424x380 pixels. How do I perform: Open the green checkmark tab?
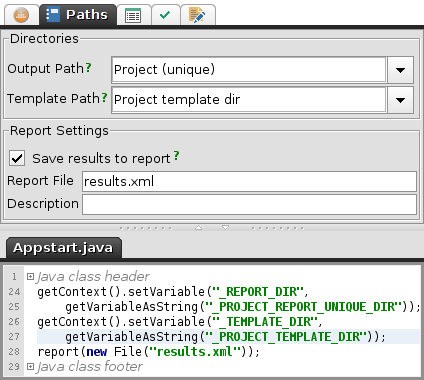pyautogui.click(x=165, y=15)
